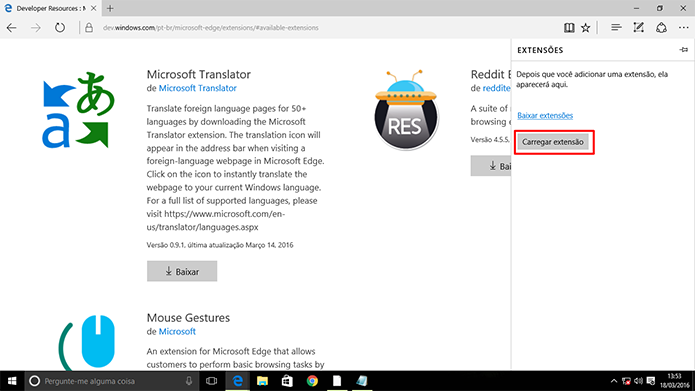Open the More actions ellipsis menu
Screen dimensions: 695x391
(x=683, y=28)
